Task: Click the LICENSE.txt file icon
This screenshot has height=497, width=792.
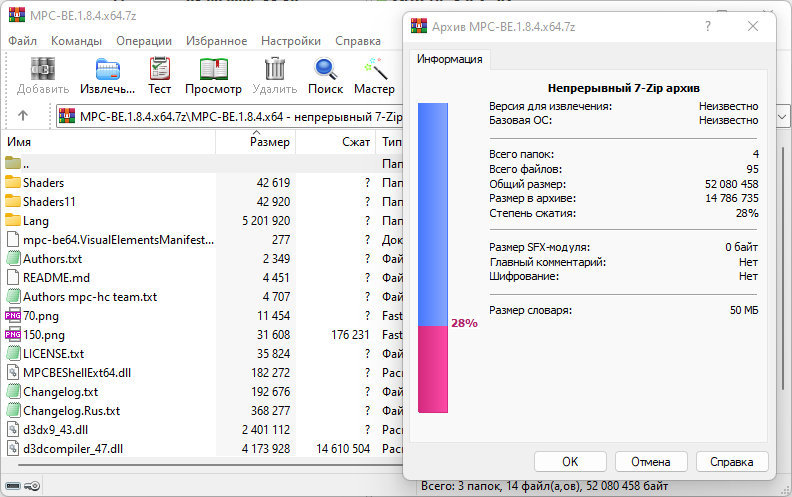Action: [x=13, y=354]
